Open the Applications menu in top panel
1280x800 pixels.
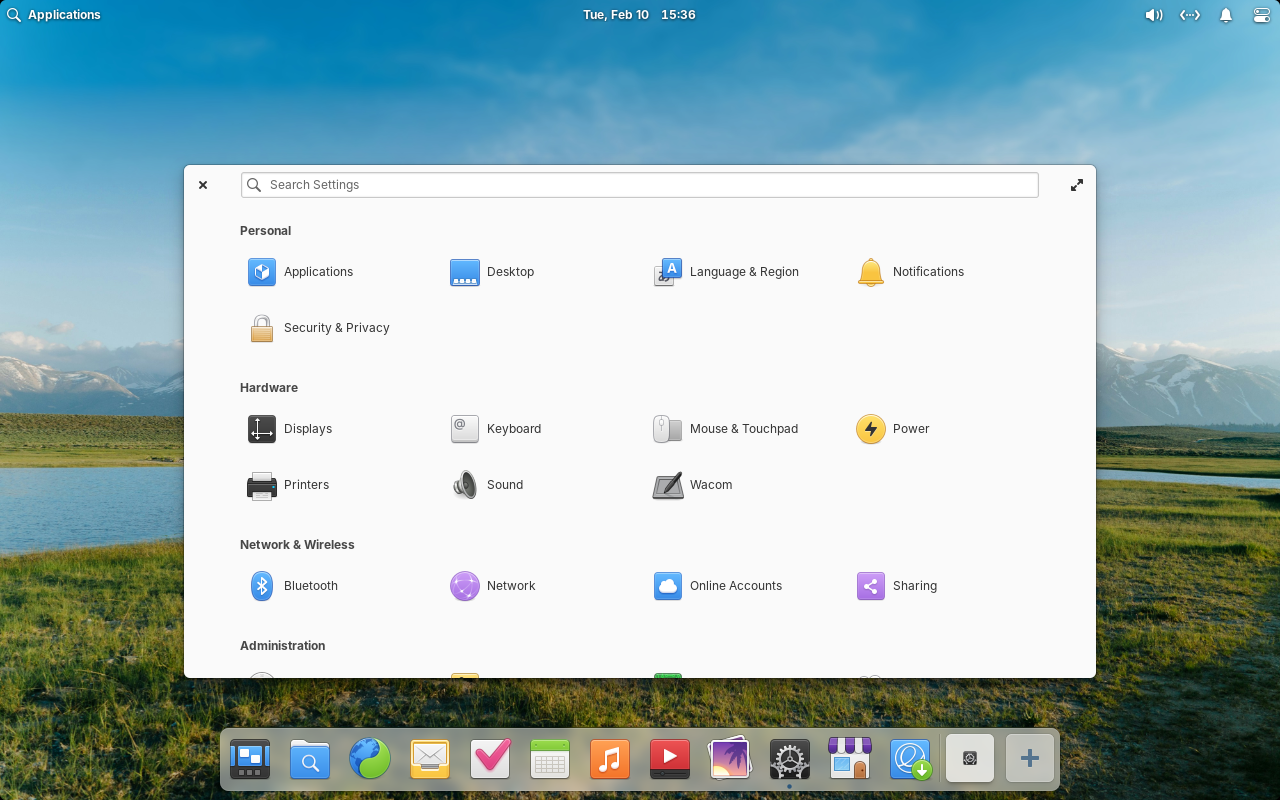[54, 15]
